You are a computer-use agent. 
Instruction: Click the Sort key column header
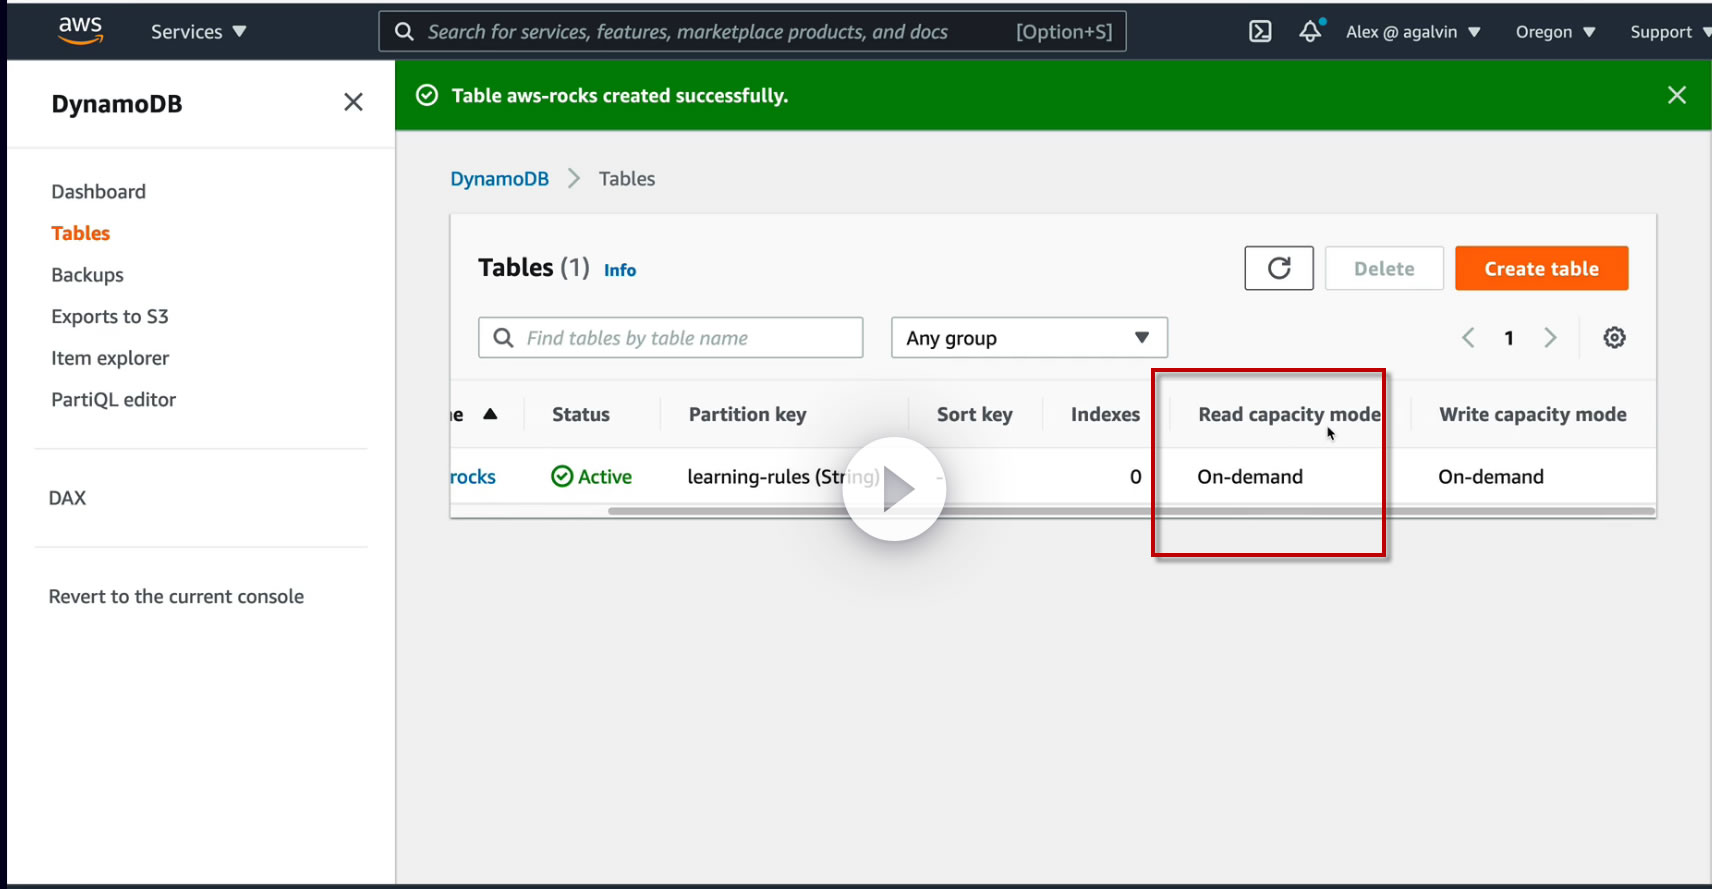[x=975, y=414]
